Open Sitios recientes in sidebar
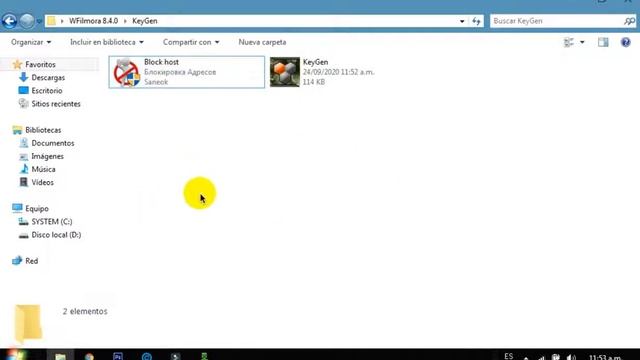The width and height of the screenshot is (640, 360). 56,104
